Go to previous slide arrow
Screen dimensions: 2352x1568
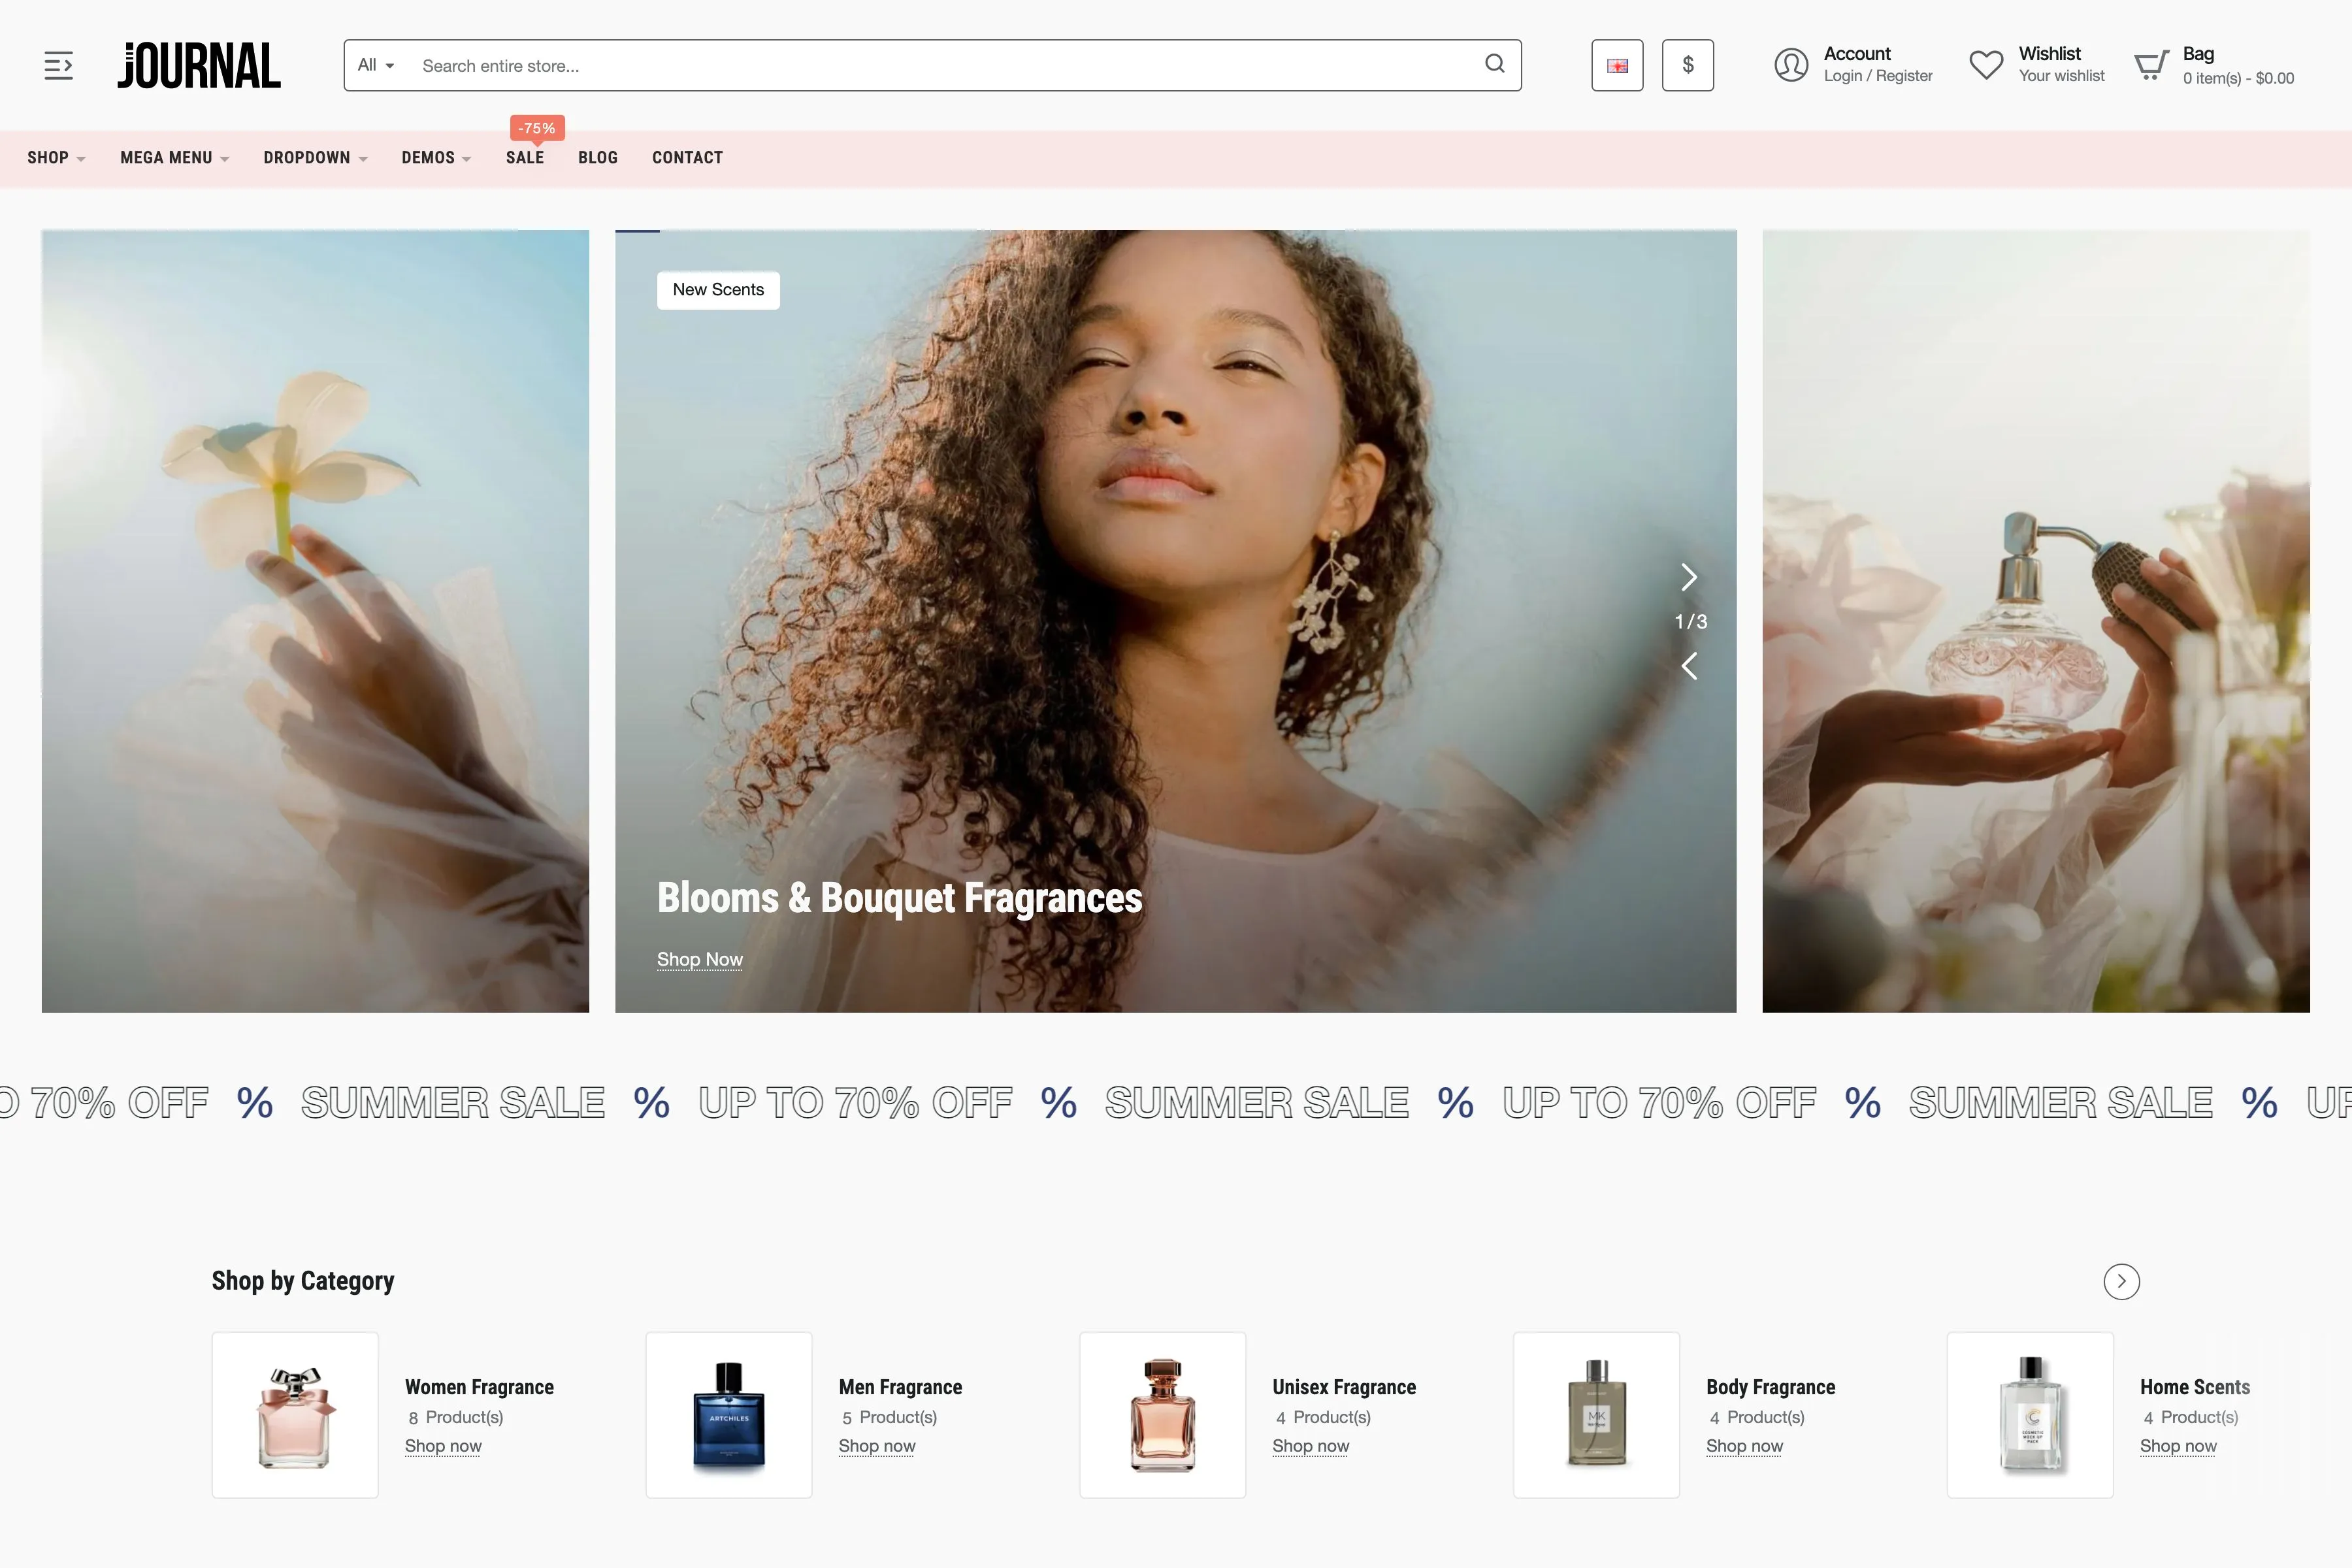coord(1689,666)
